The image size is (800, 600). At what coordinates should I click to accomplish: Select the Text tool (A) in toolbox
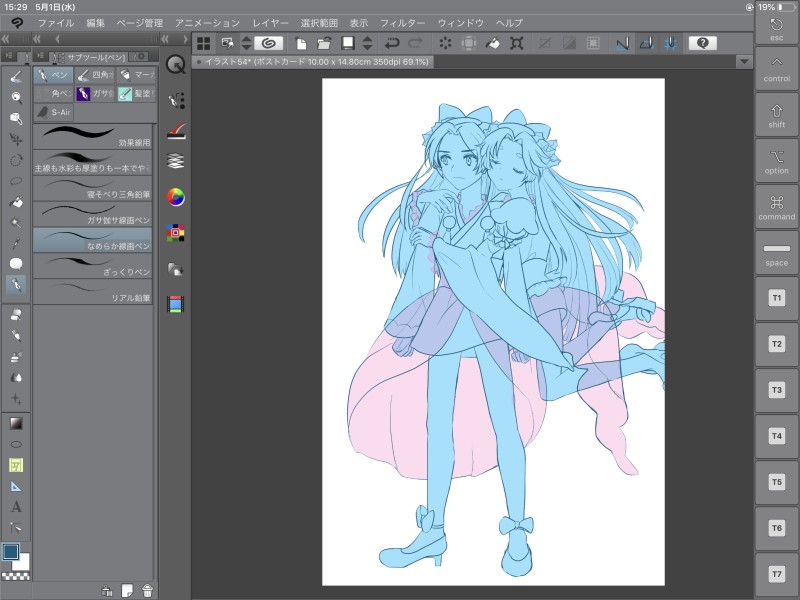(16, 506)
